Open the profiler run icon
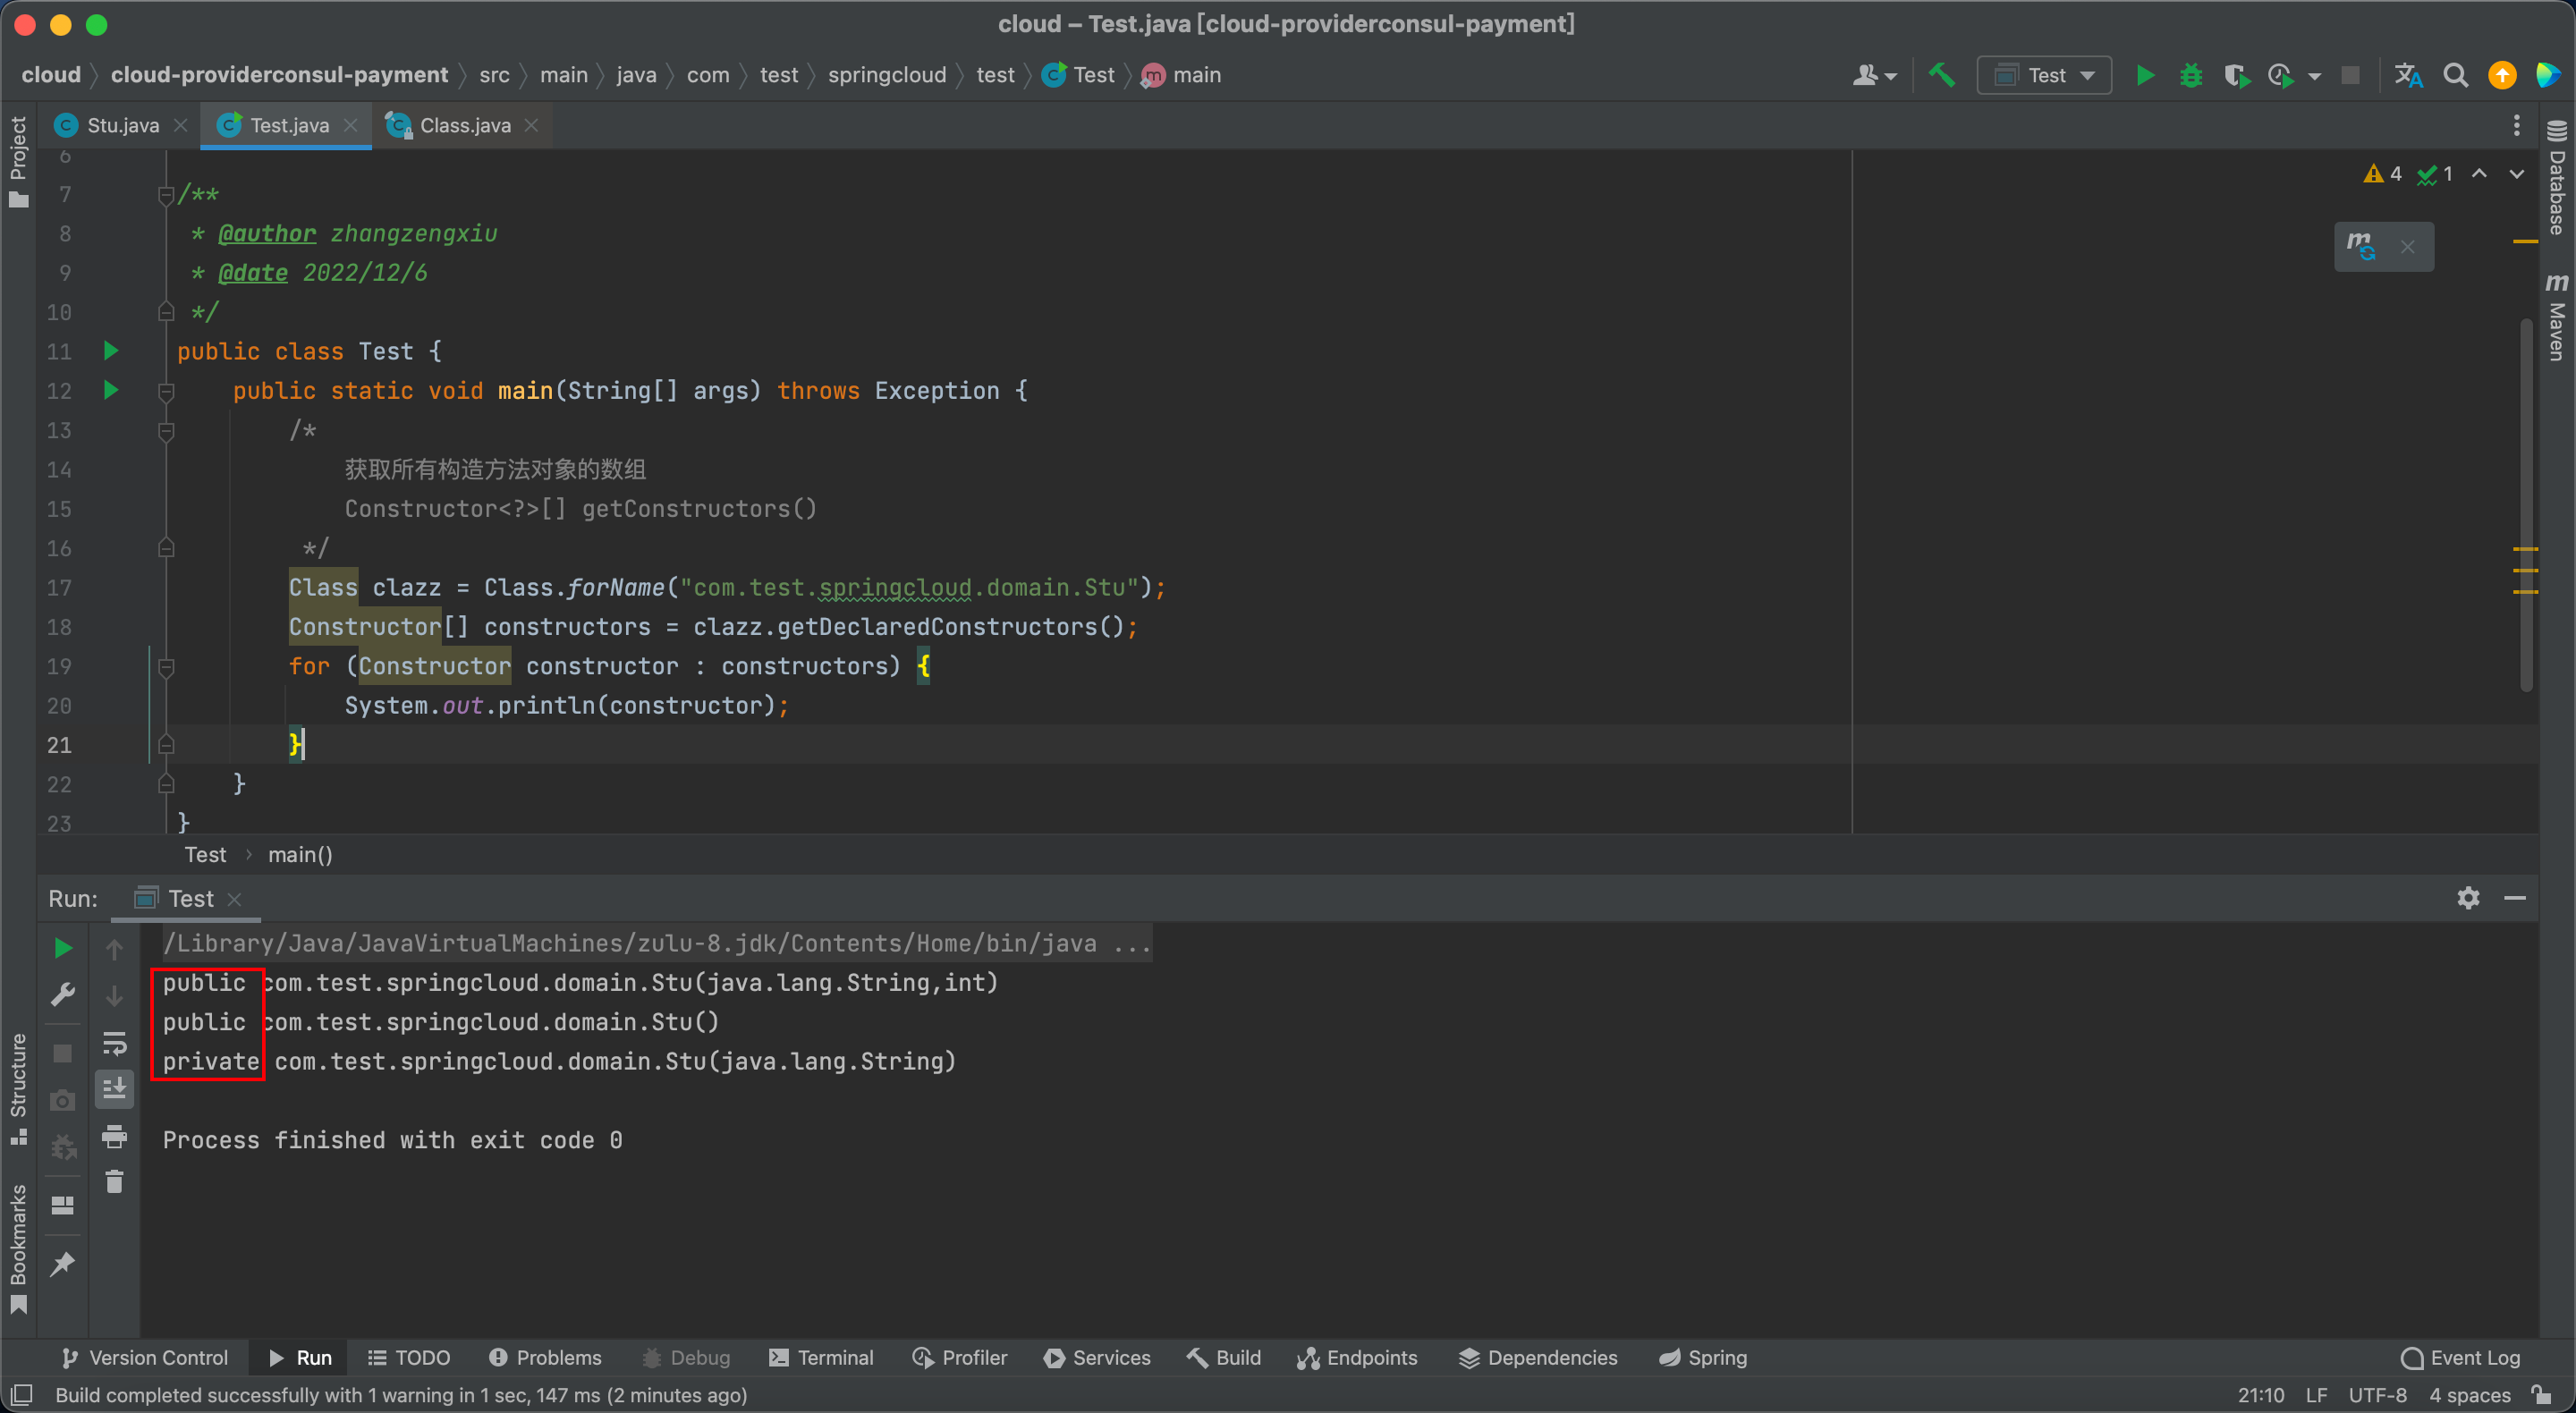2576x1413 pixels. [x=2281, y=75]
